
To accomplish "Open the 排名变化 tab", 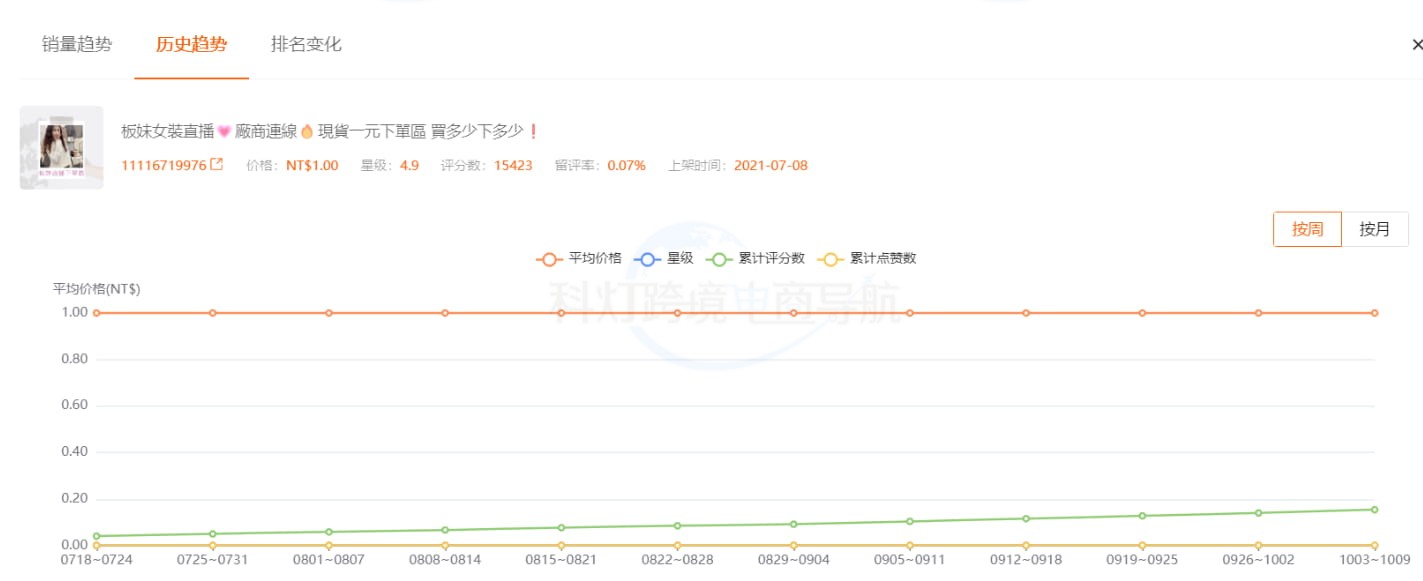I will (x=305, y=44).
